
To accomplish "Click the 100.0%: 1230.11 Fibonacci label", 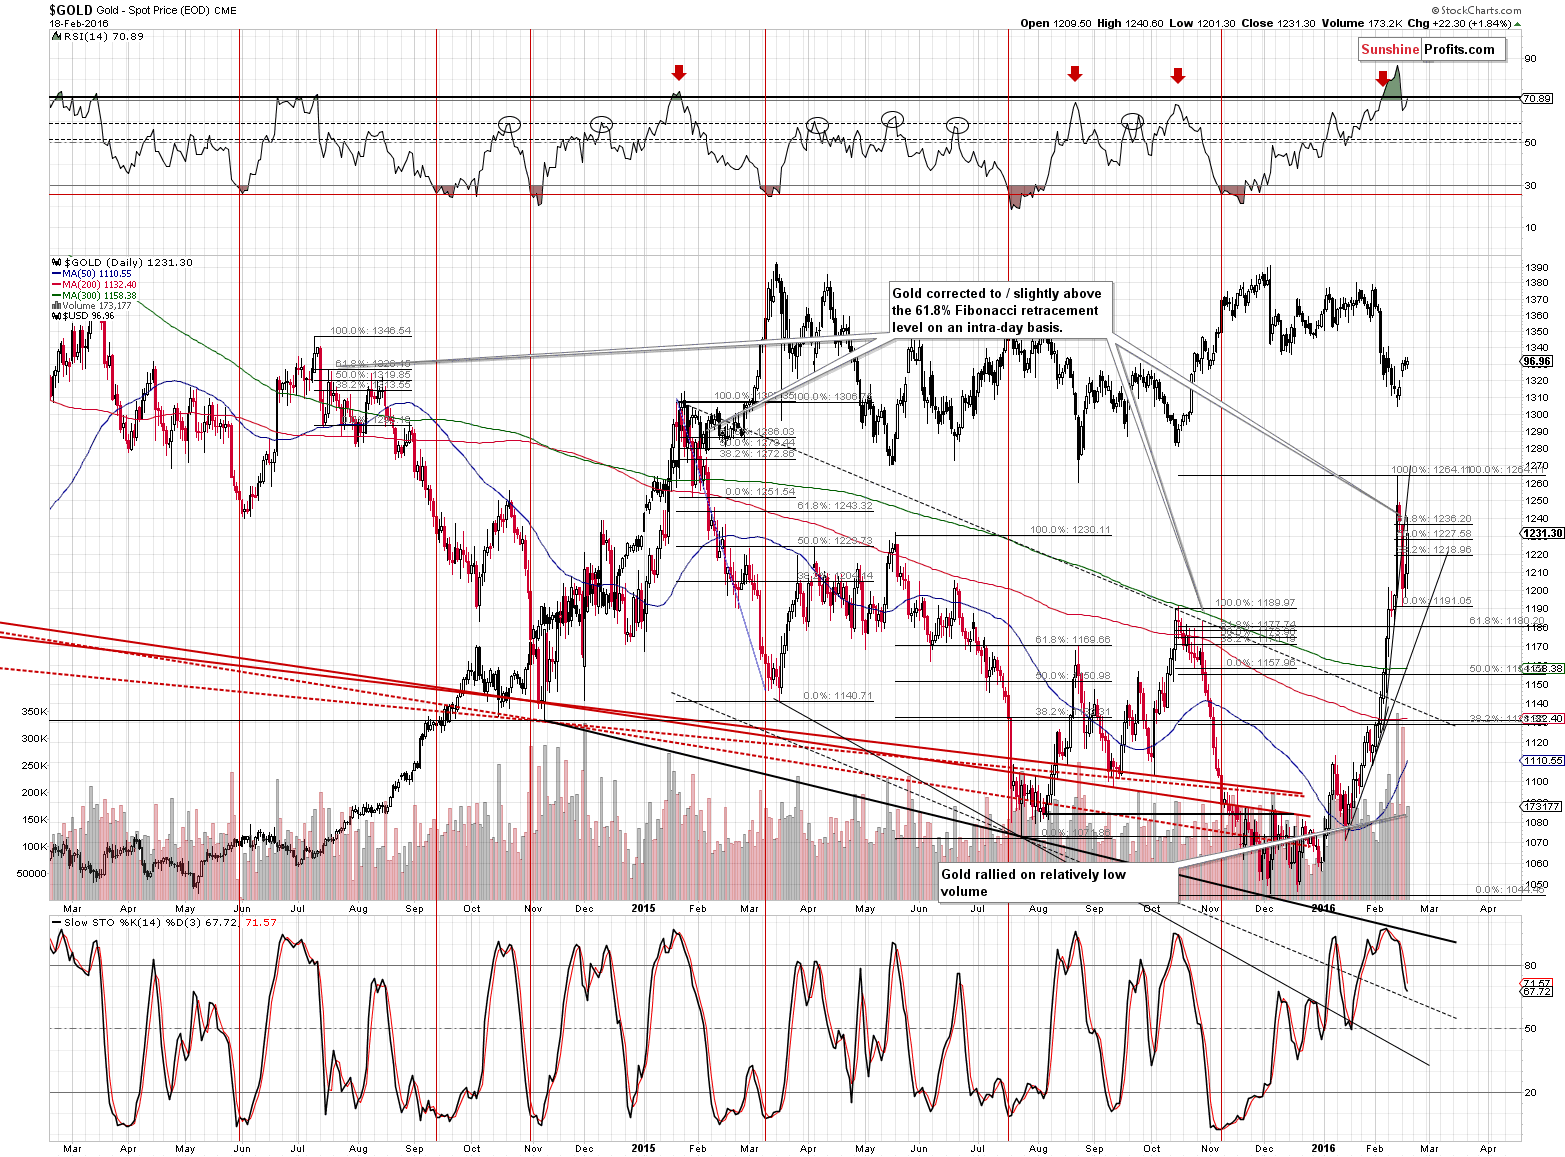I will [x=1070, y=530].
